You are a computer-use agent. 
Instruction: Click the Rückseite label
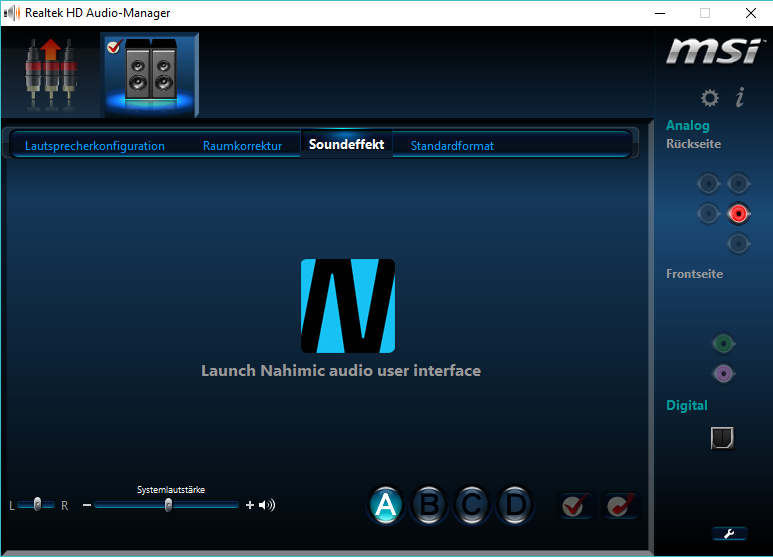(x=693, y=144)
